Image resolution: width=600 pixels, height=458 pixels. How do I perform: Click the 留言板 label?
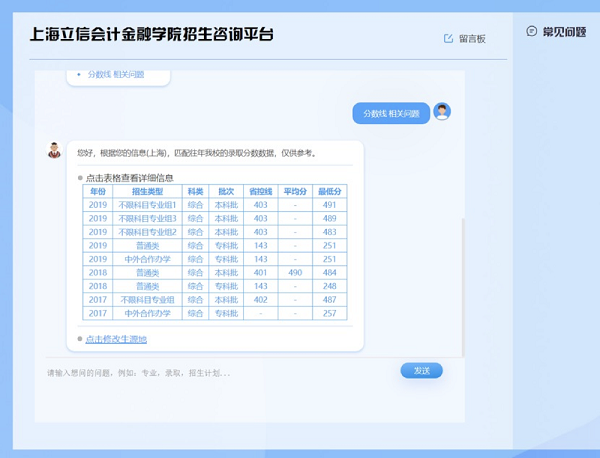click(x=472, y=39)
